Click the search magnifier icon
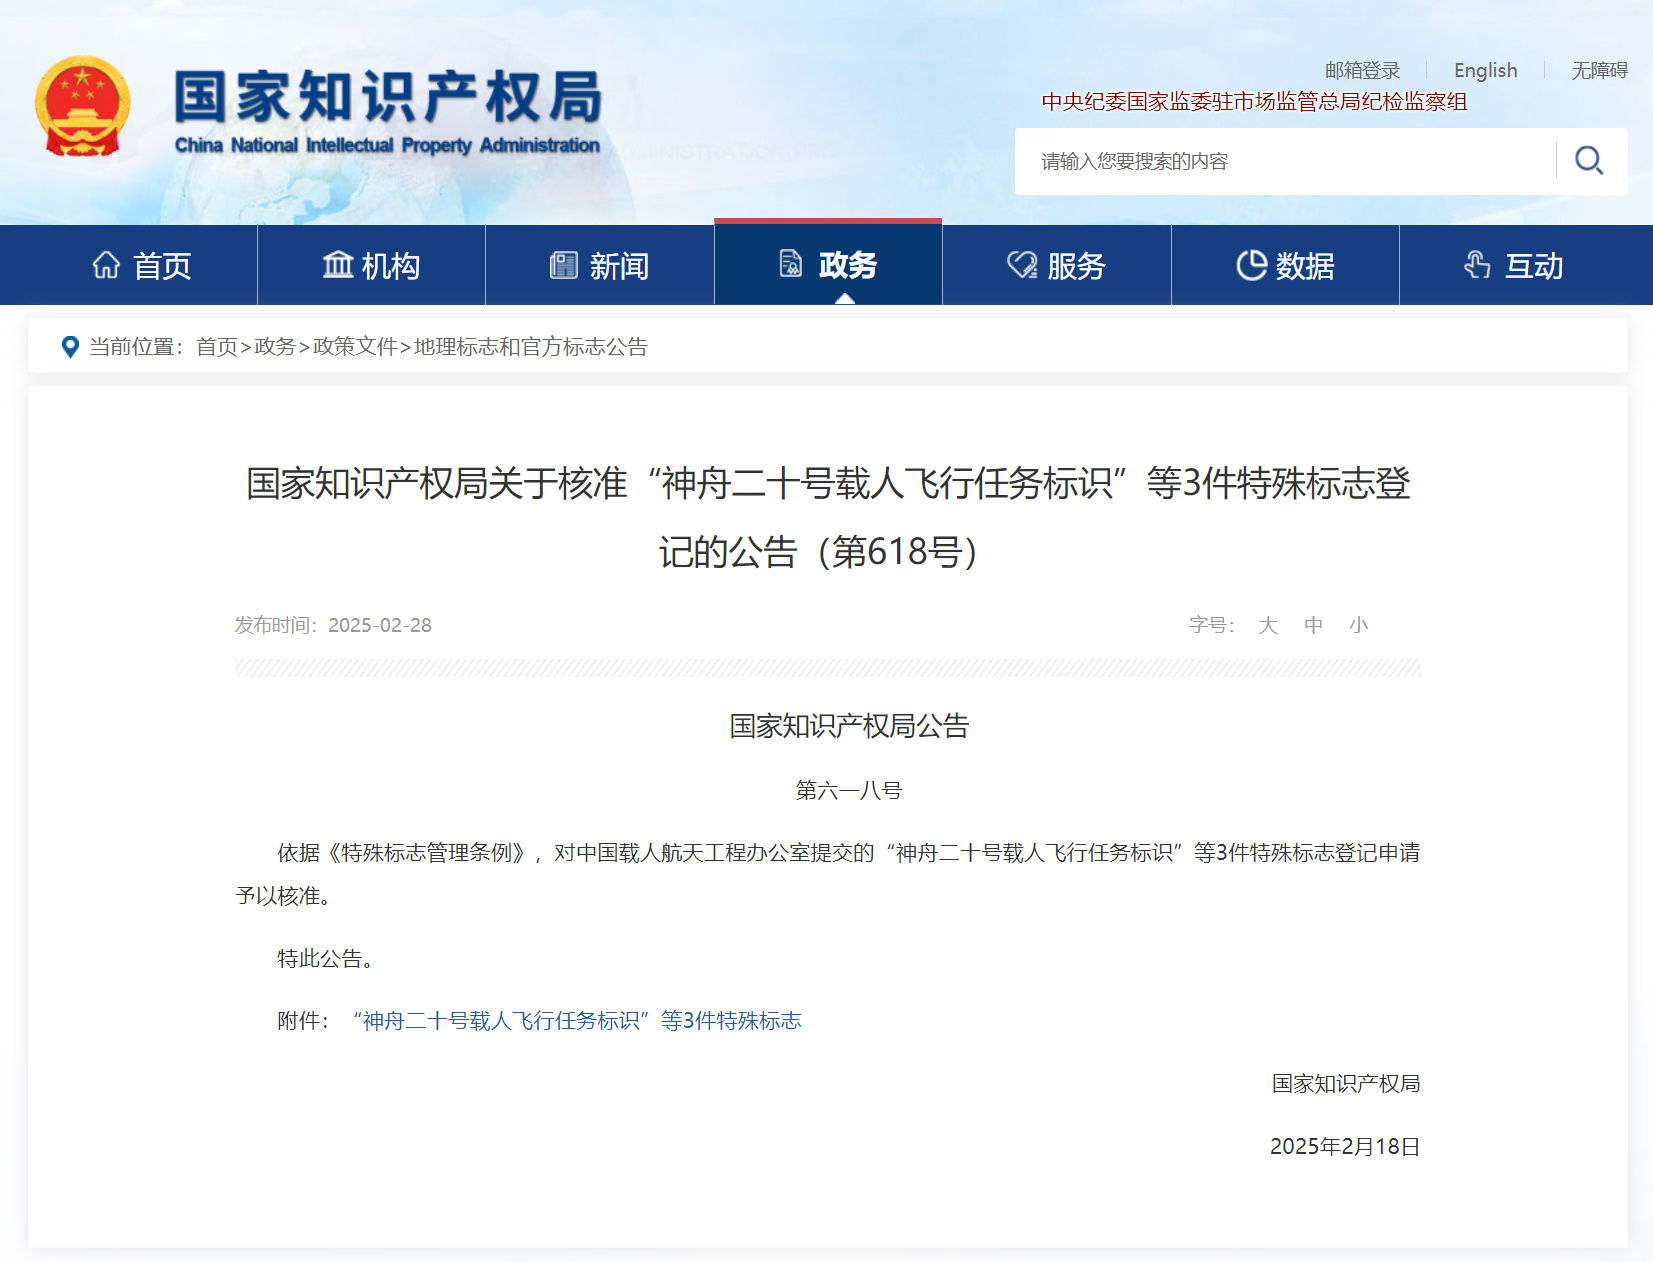1653x1262 pixels. (1589, 160)
